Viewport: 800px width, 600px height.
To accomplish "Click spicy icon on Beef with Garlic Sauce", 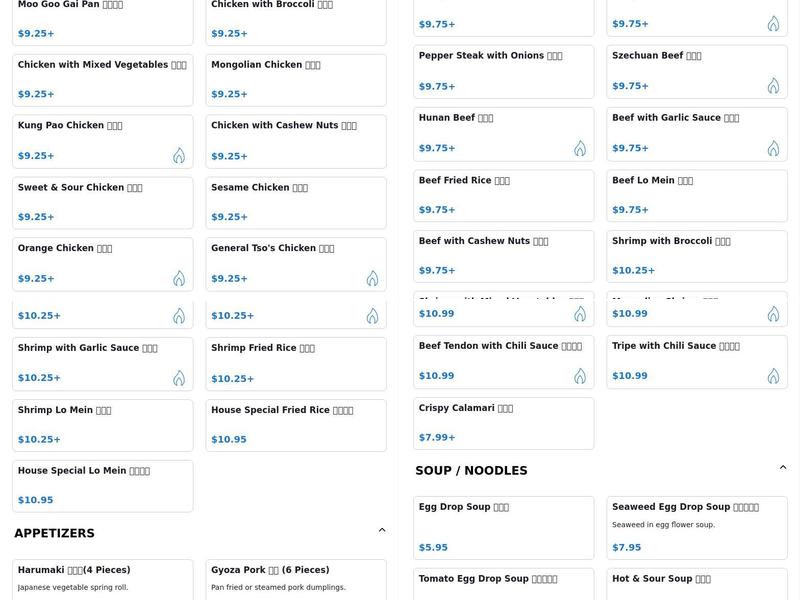I will (x=773, y=148).
